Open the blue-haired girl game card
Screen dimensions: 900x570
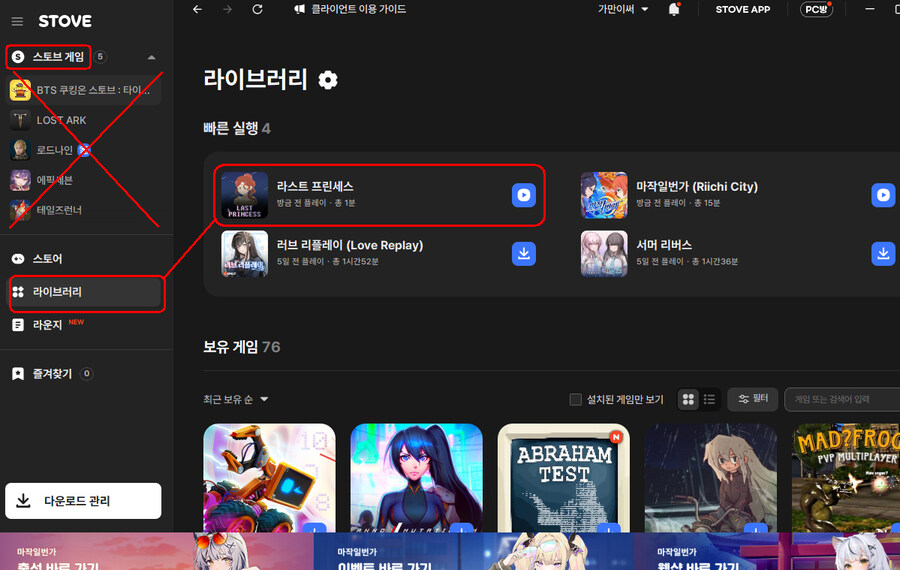click(416, 478)
